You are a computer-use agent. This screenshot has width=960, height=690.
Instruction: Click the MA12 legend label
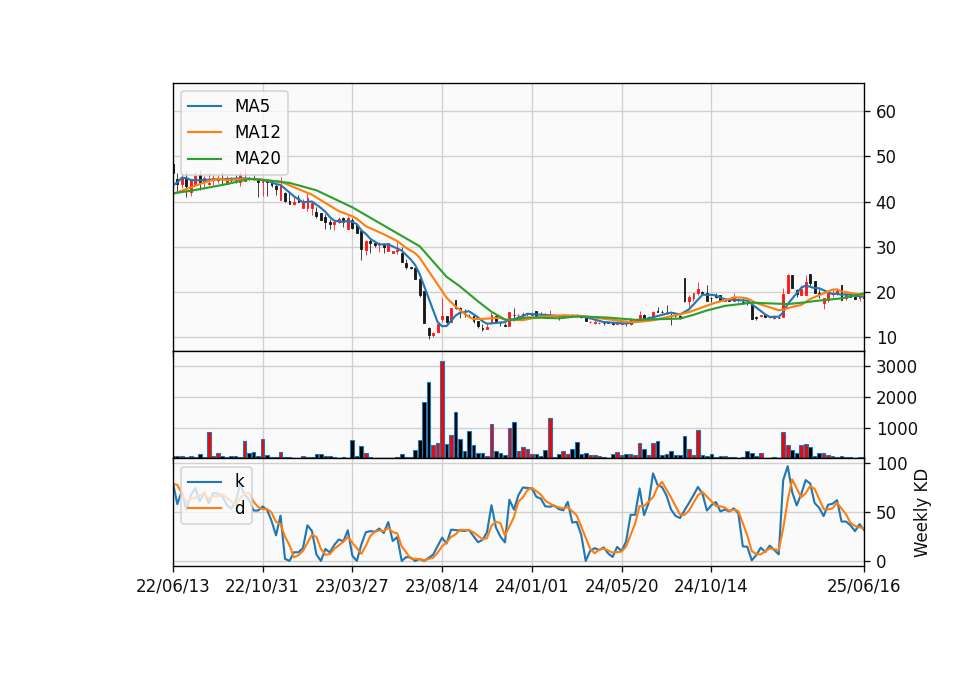coord(257,132)
